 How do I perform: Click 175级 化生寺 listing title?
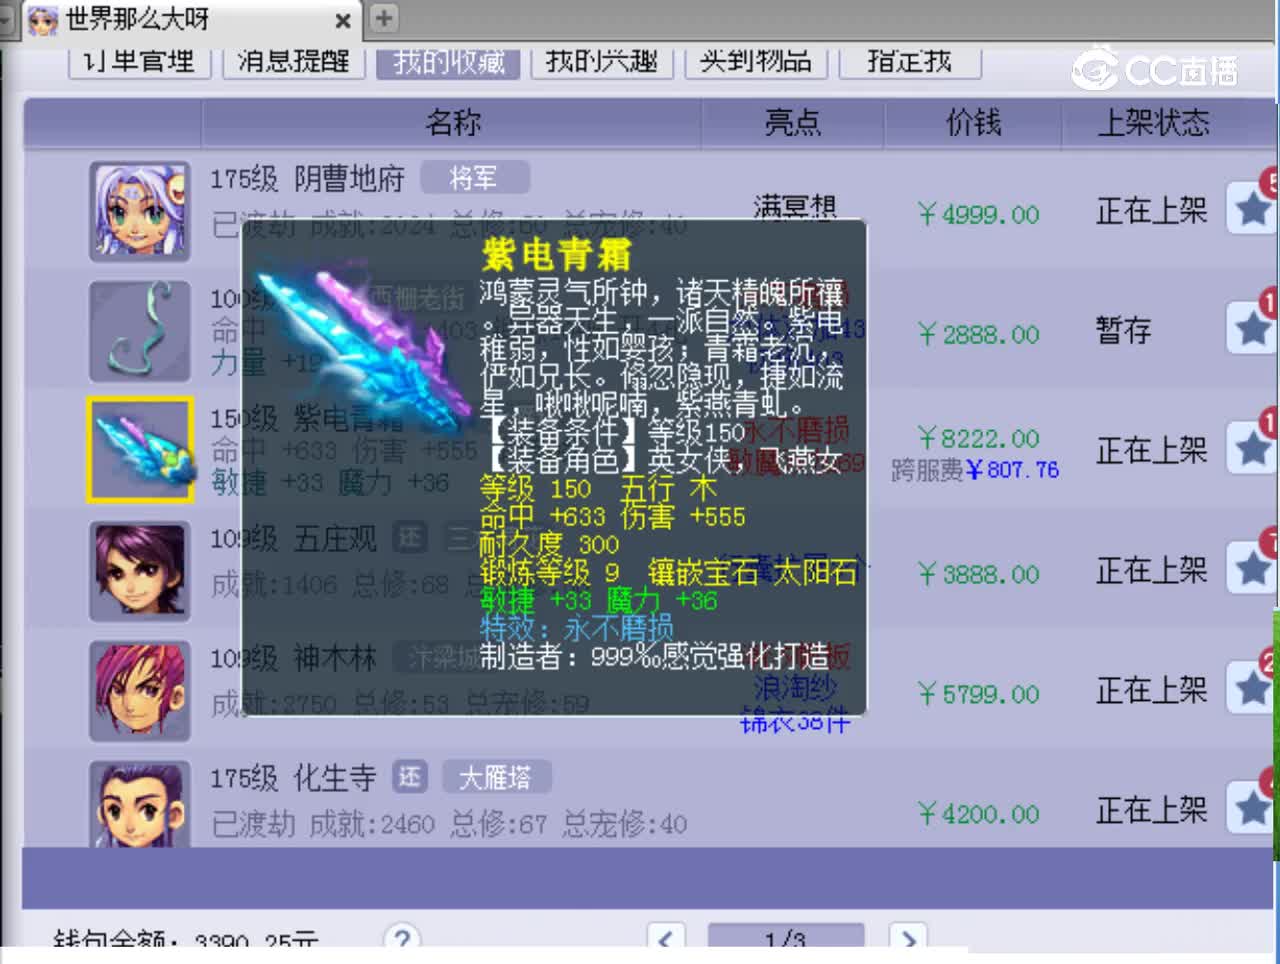pos(293,778)
